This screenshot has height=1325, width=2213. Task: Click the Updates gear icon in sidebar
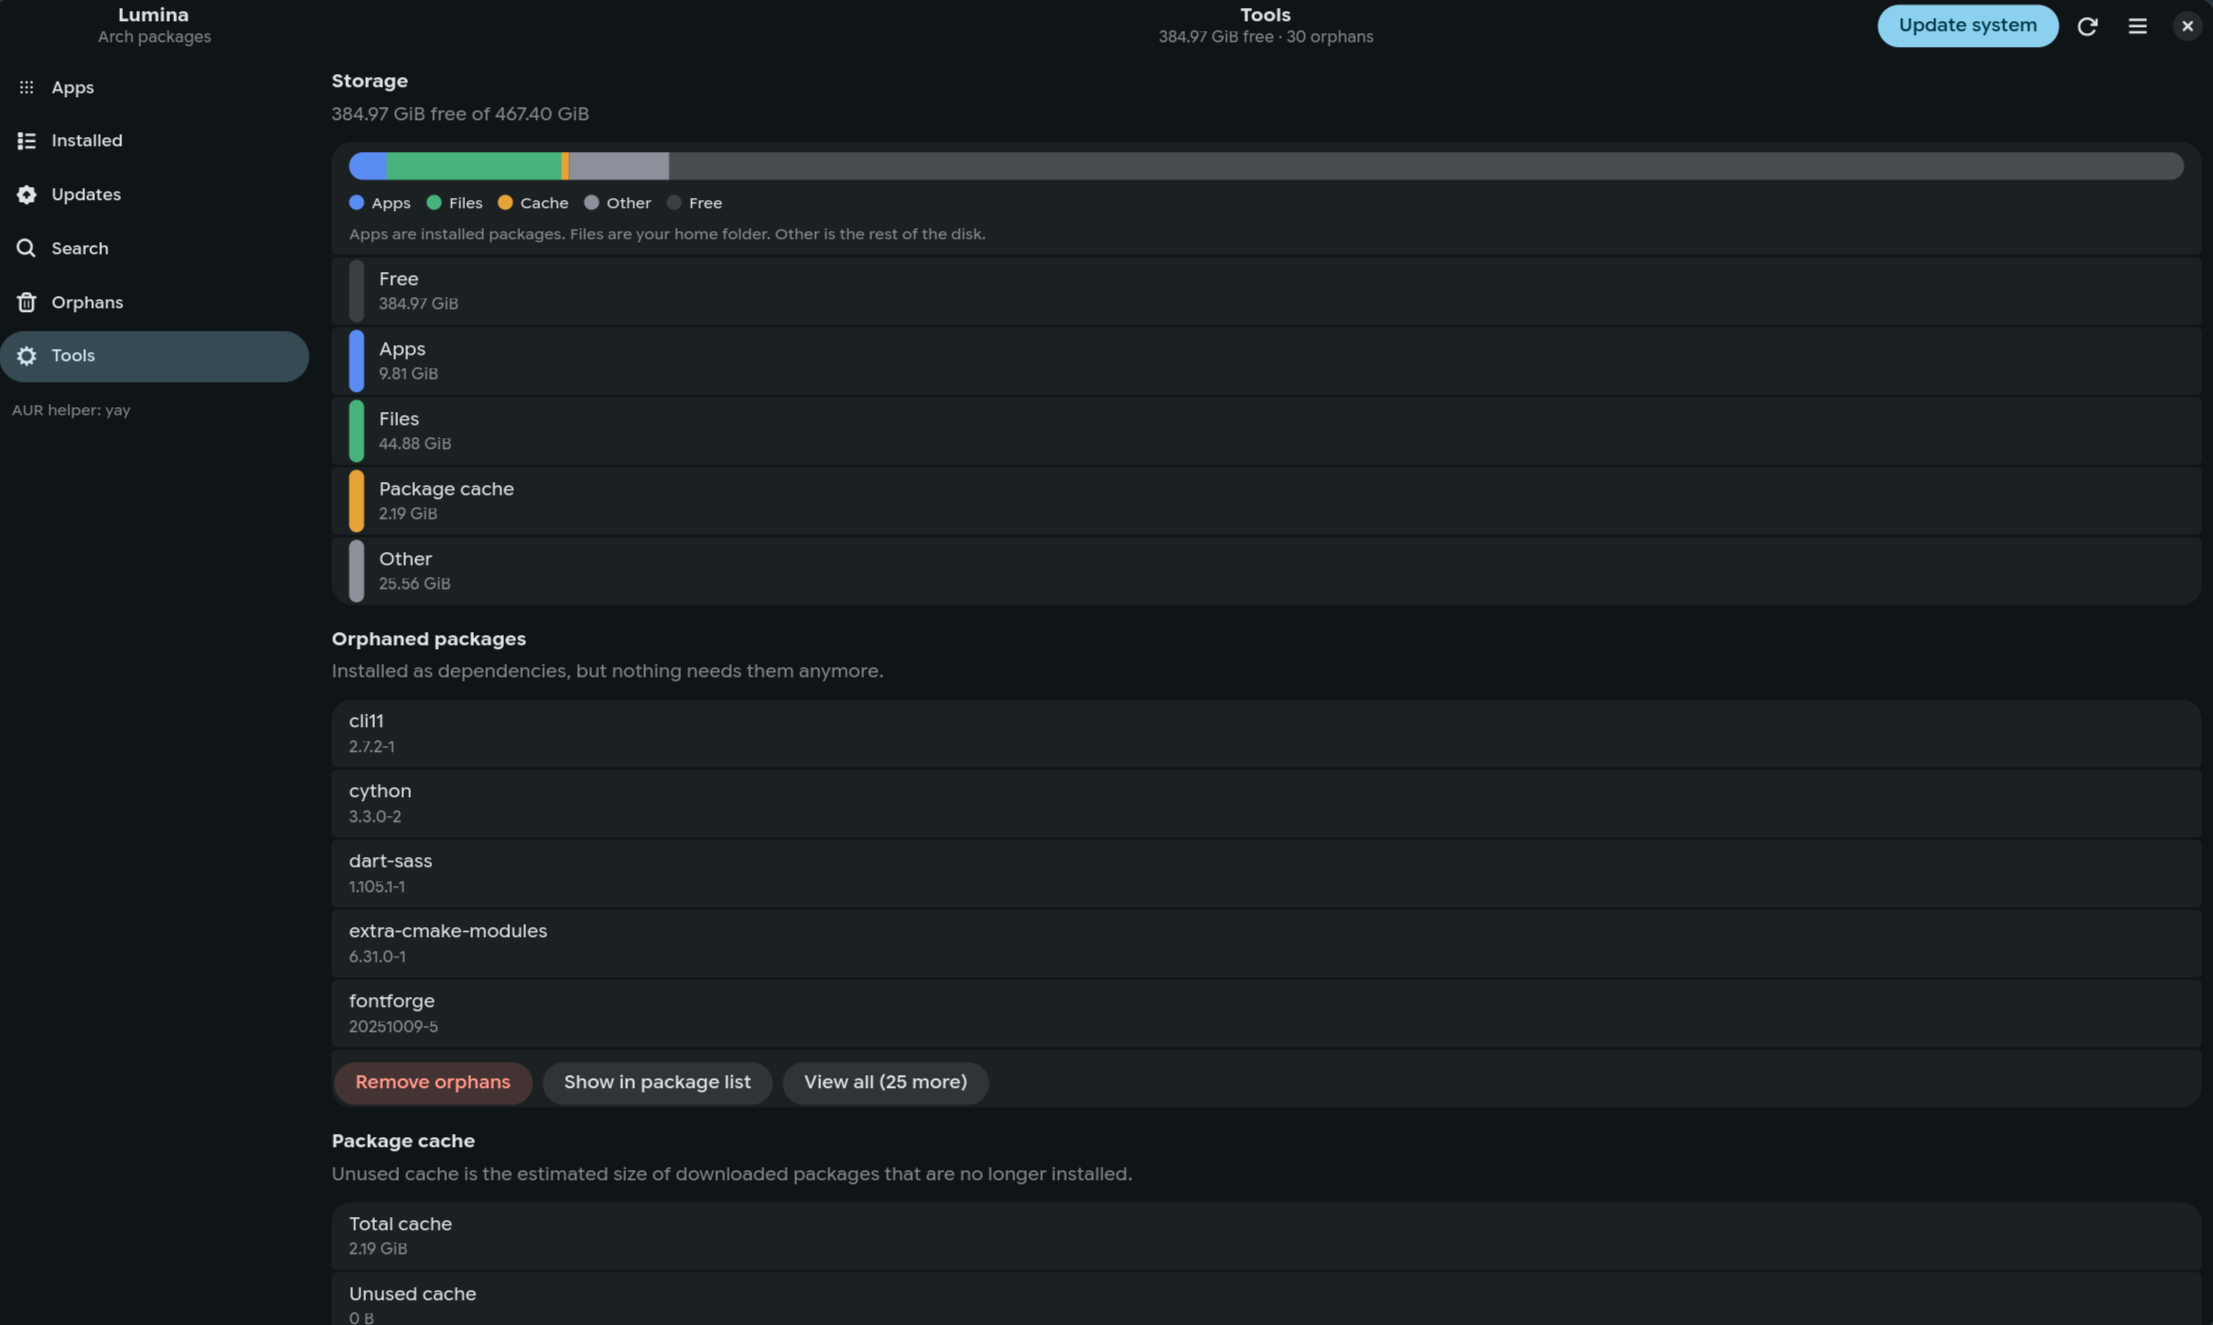coord(26,195)
